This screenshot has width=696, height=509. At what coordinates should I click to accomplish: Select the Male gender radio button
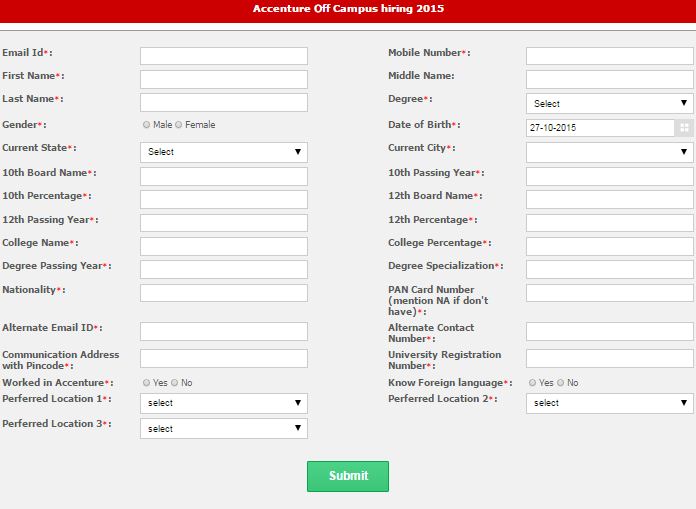pos(146,125)
